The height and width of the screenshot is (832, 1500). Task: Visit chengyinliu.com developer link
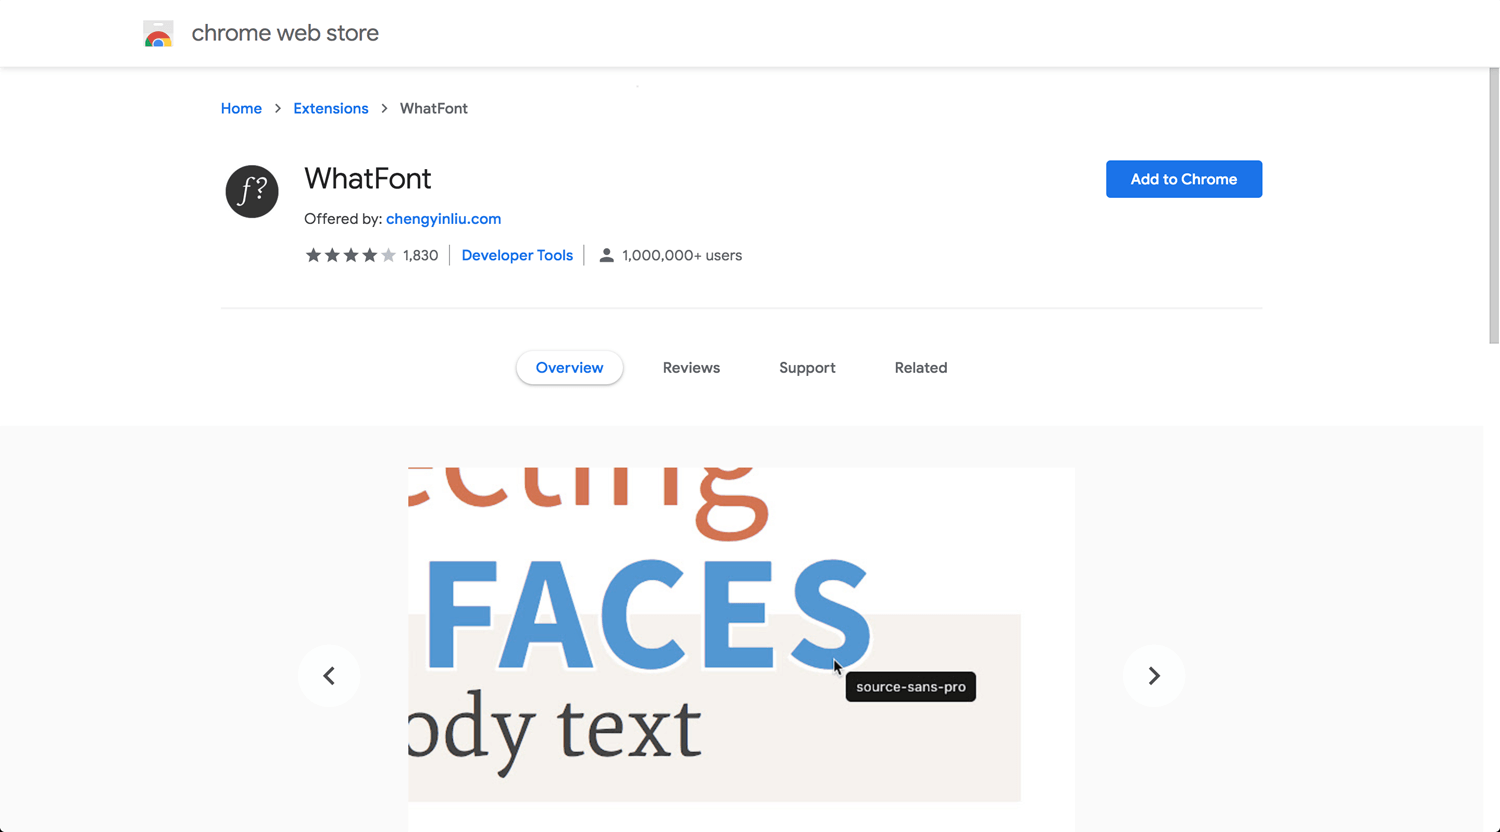point(443,218)
